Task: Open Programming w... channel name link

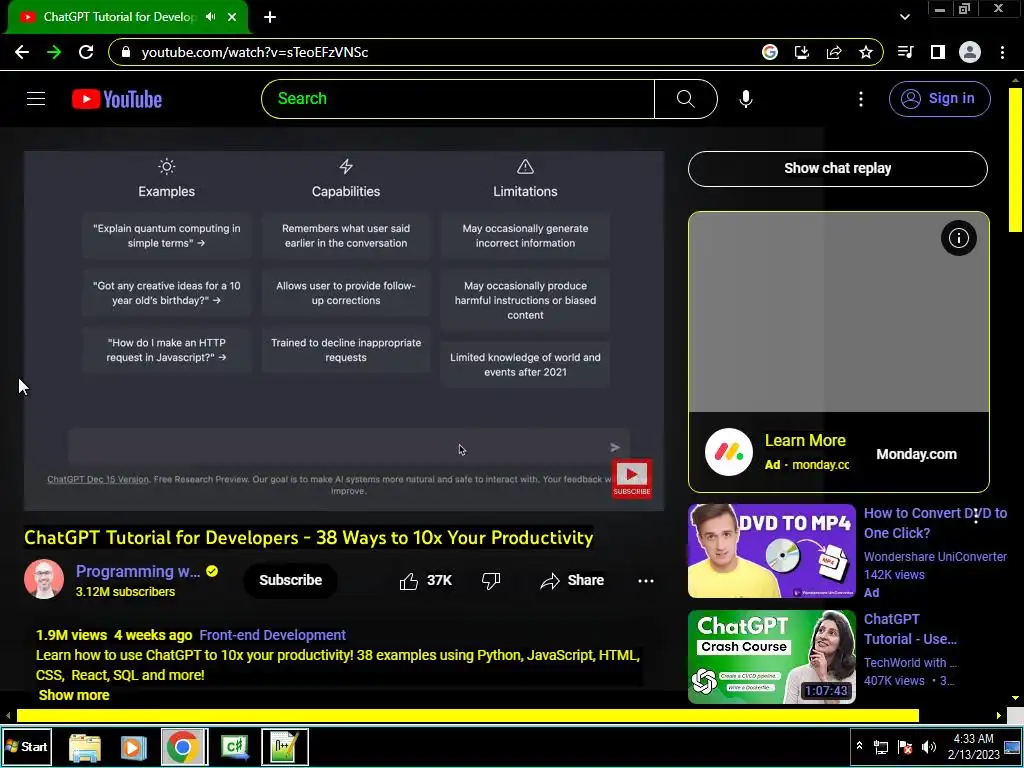Action: point(138,571)
